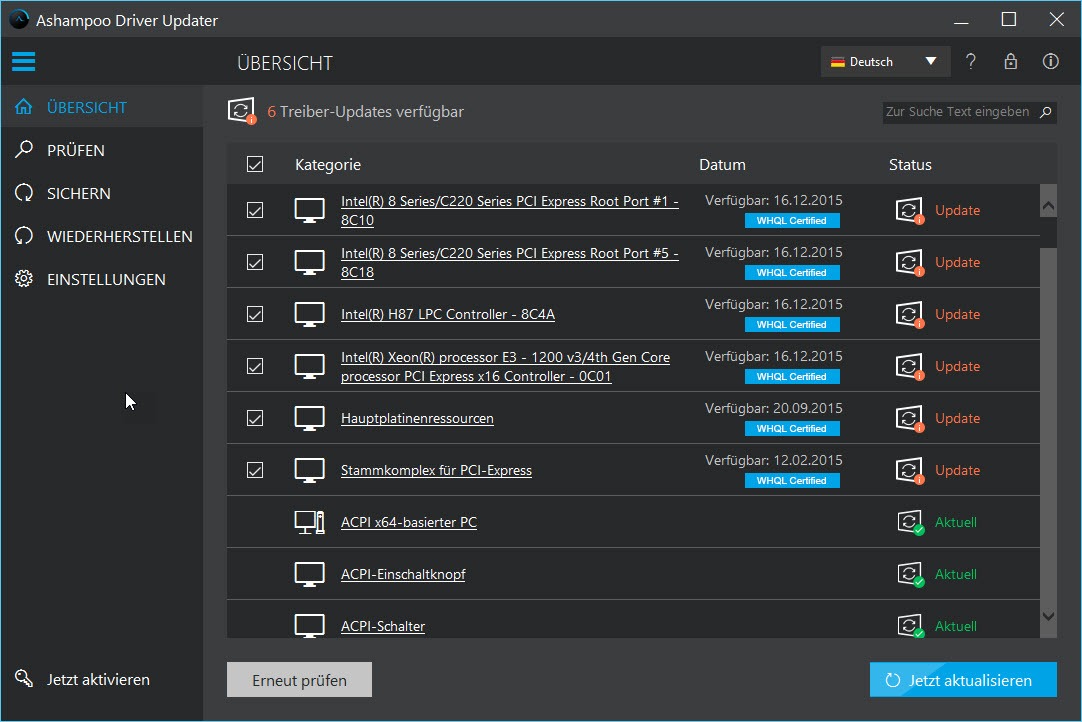1082x722 pixels.
Task: Open the info icon in header
Action: coord(1050,61)
